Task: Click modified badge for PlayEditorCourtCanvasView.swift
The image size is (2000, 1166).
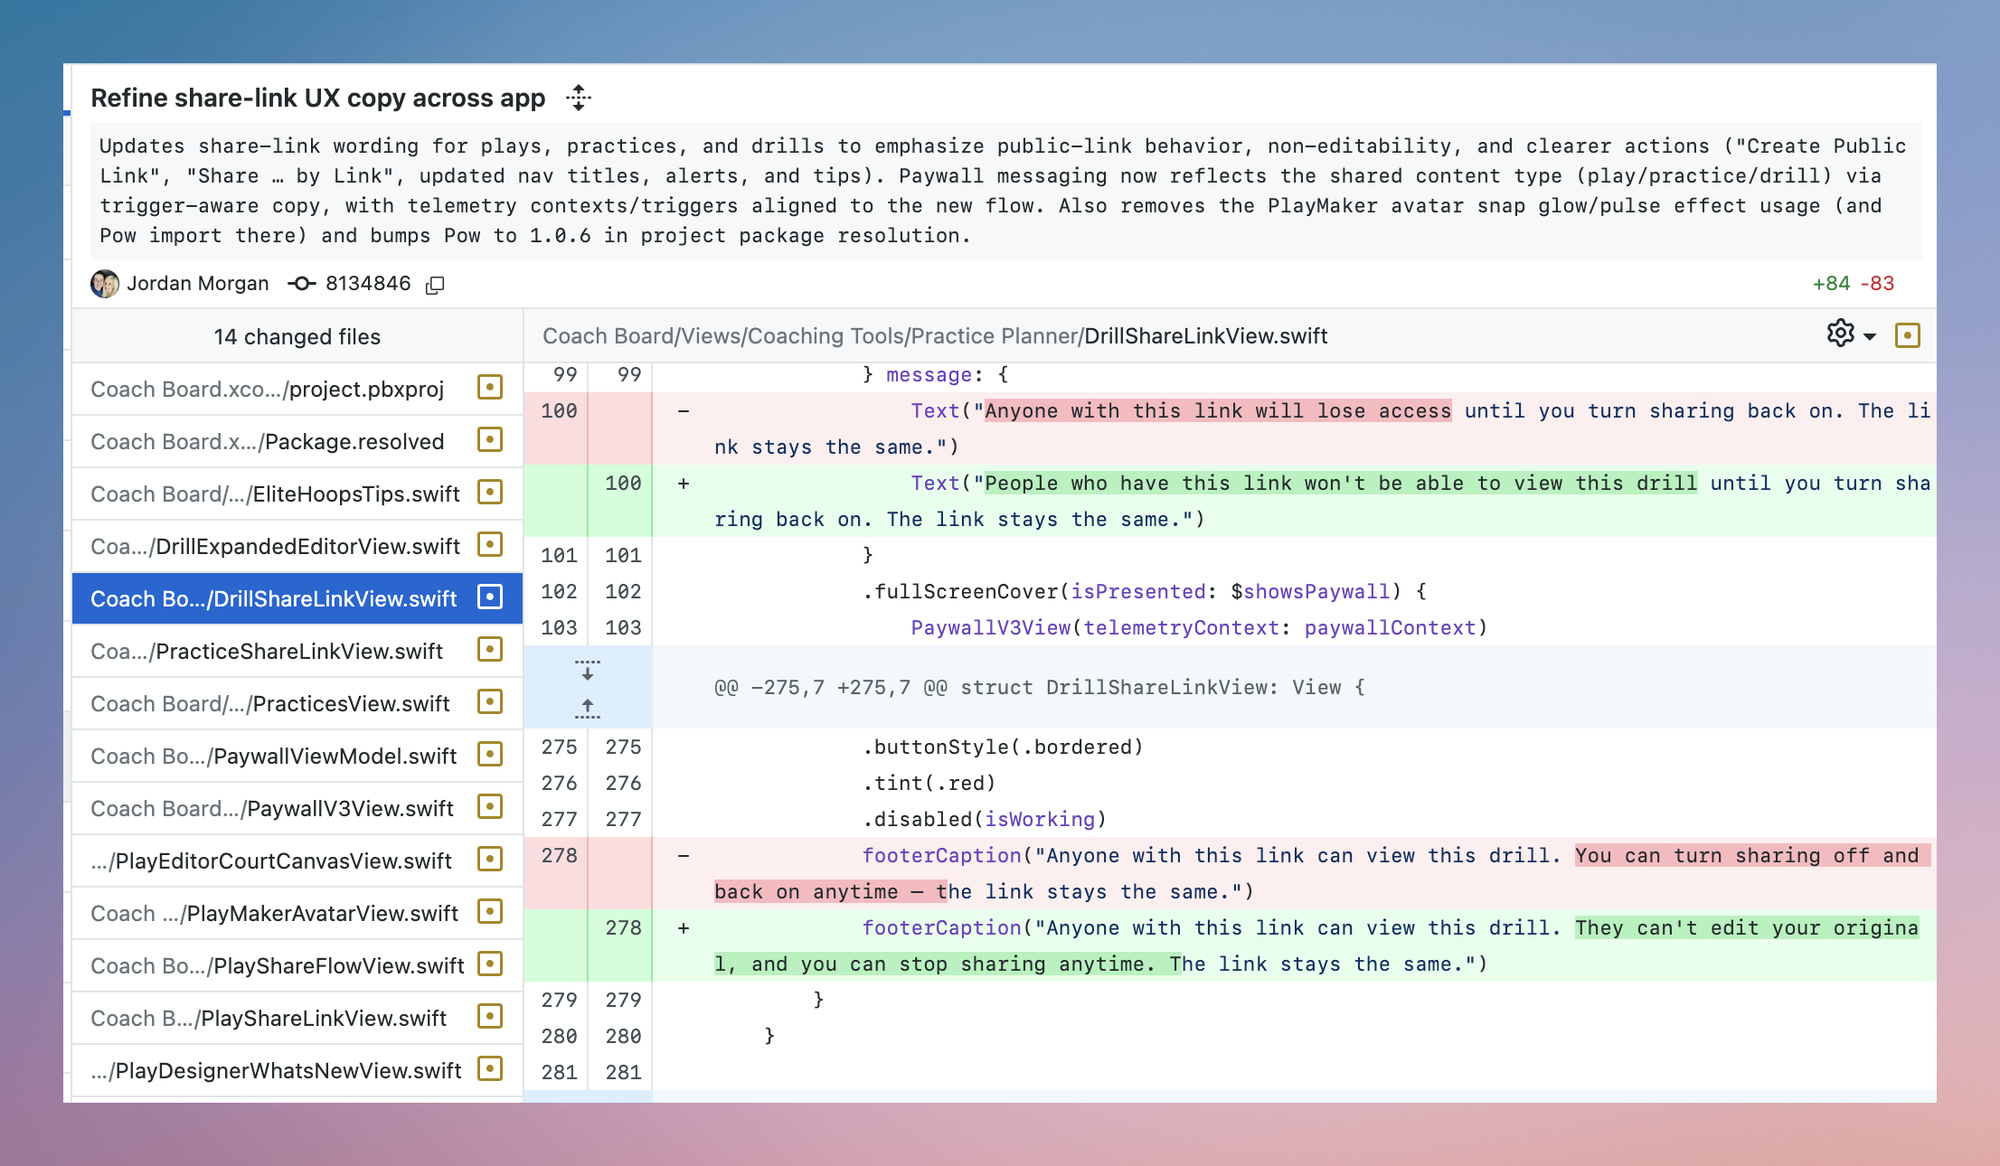Action: click(x=490, y=859)
